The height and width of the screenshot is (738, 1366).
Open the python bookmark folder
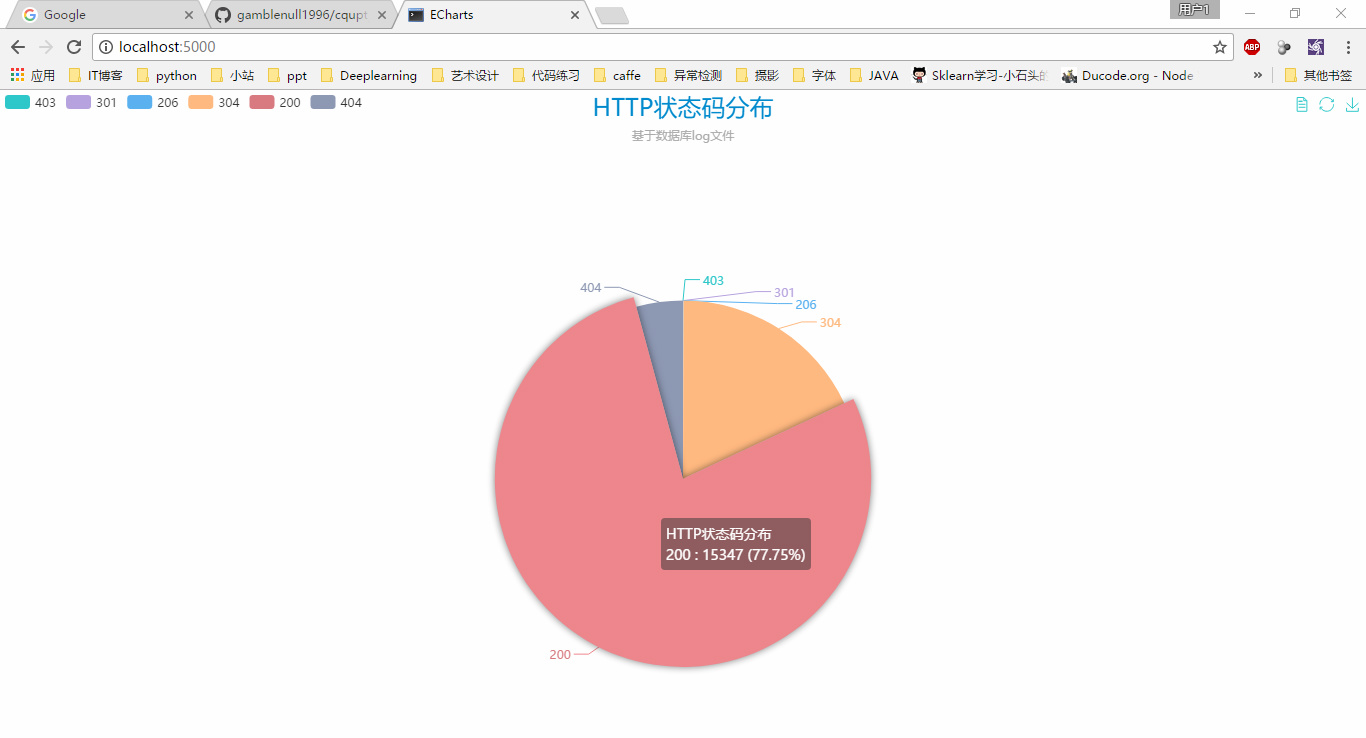click(x=167, y=75)
